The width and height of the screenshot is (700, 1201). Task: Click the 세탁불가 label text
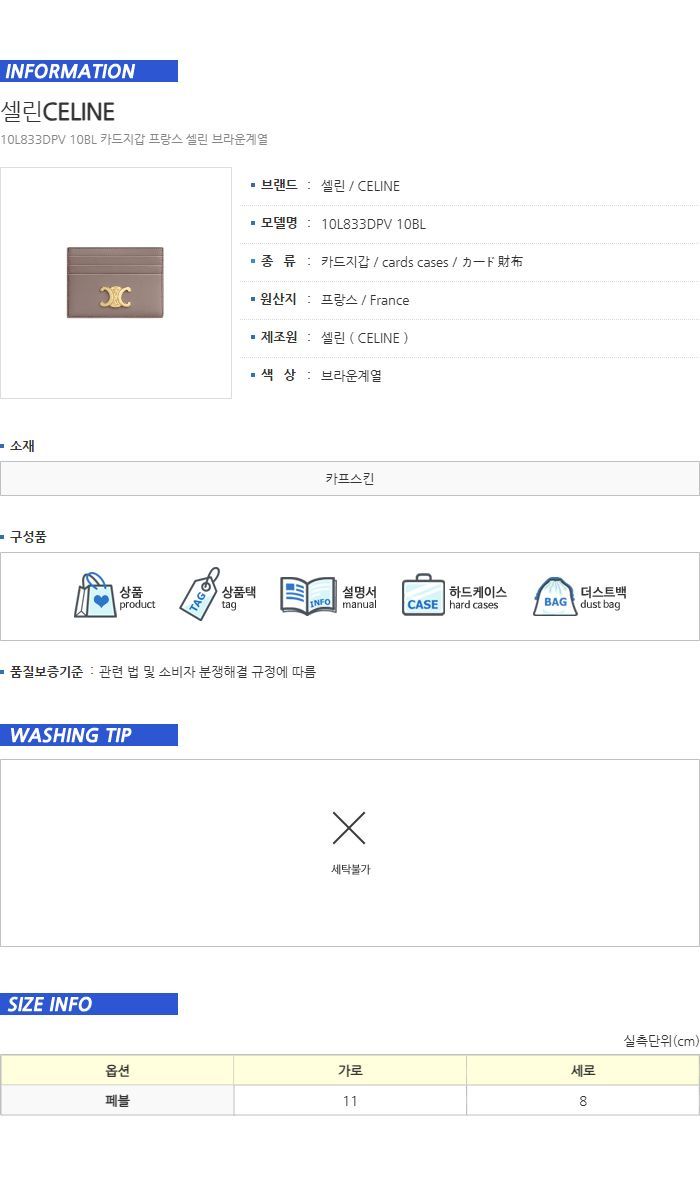coord(351,869)
